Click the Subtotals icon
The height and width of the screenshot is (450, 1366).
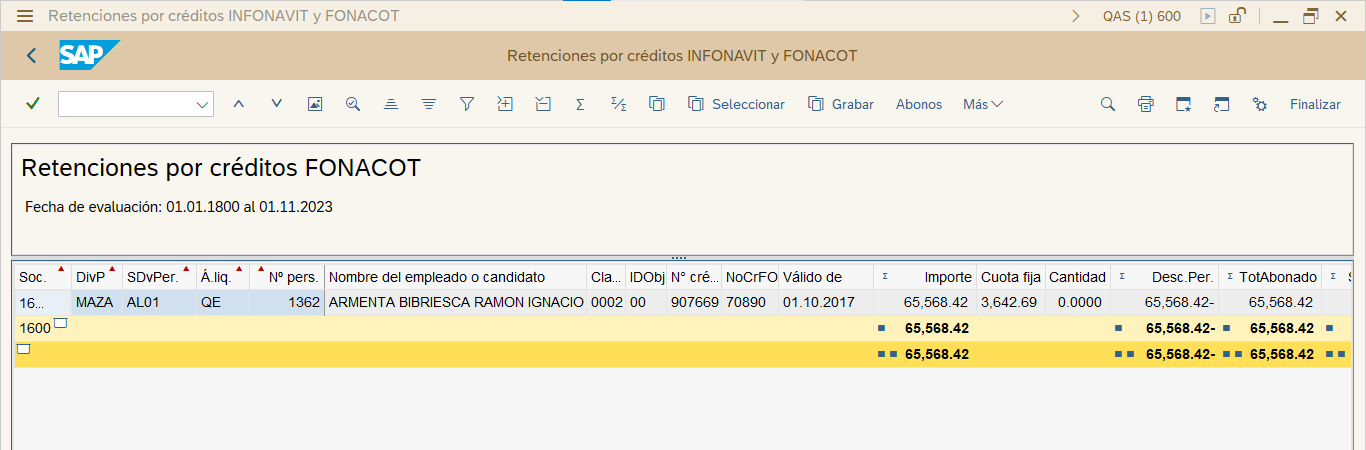click(618, 104)
